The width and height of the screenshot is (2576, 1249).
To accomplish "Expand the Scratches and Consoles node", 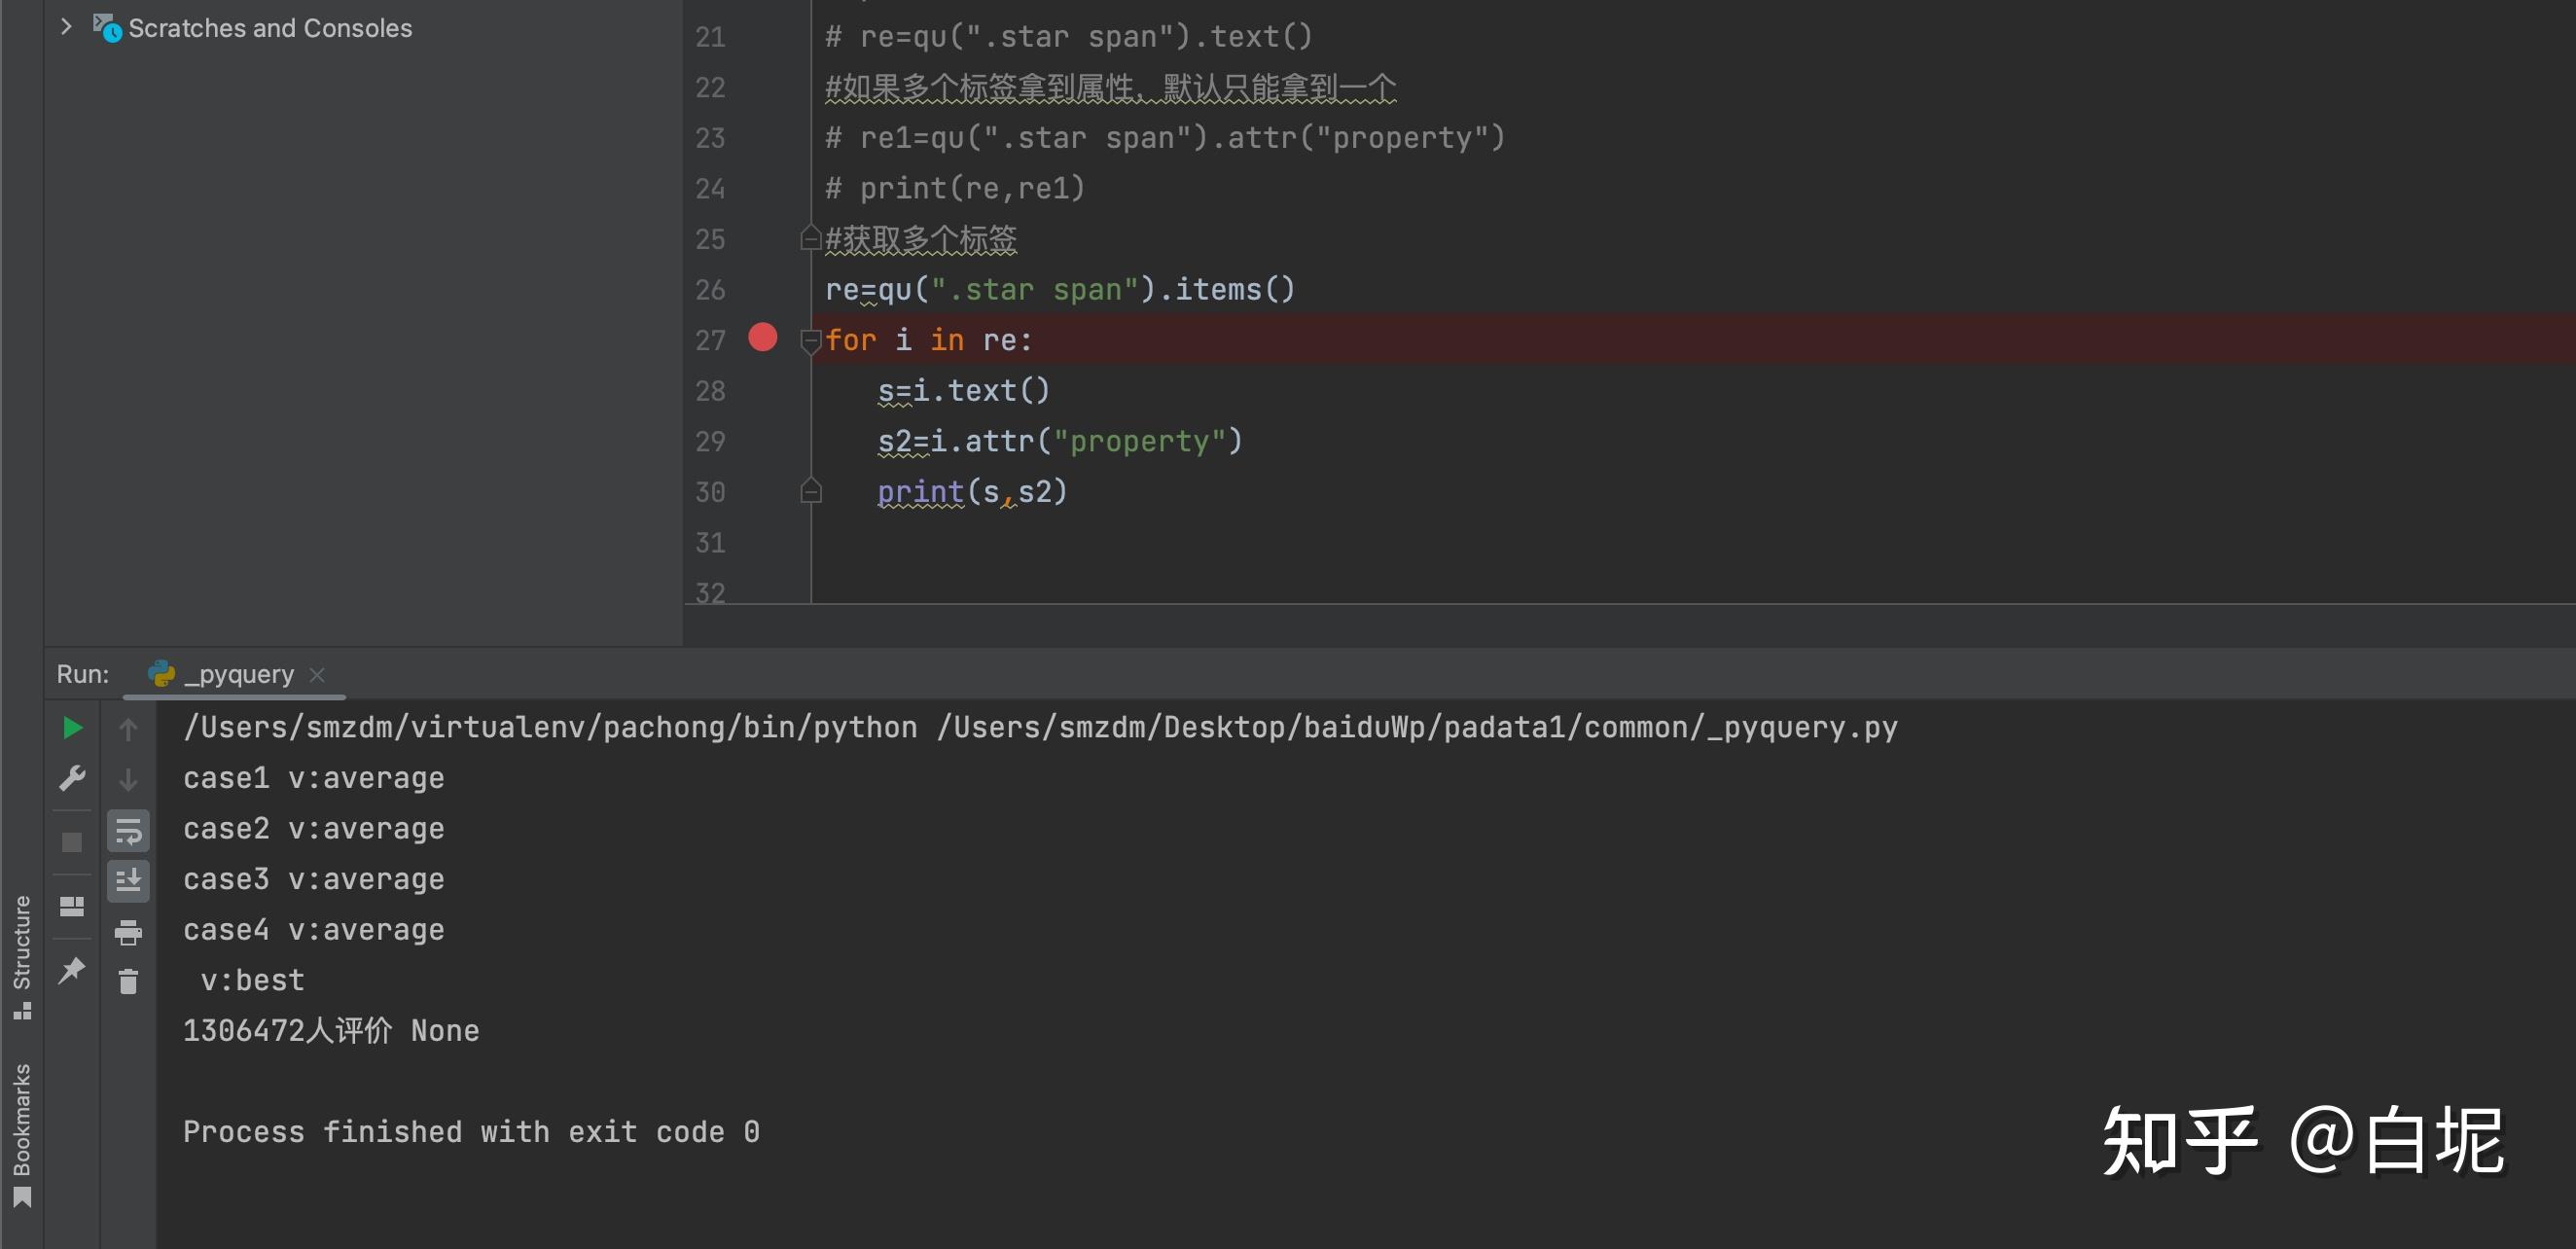I will click(66, 27).
